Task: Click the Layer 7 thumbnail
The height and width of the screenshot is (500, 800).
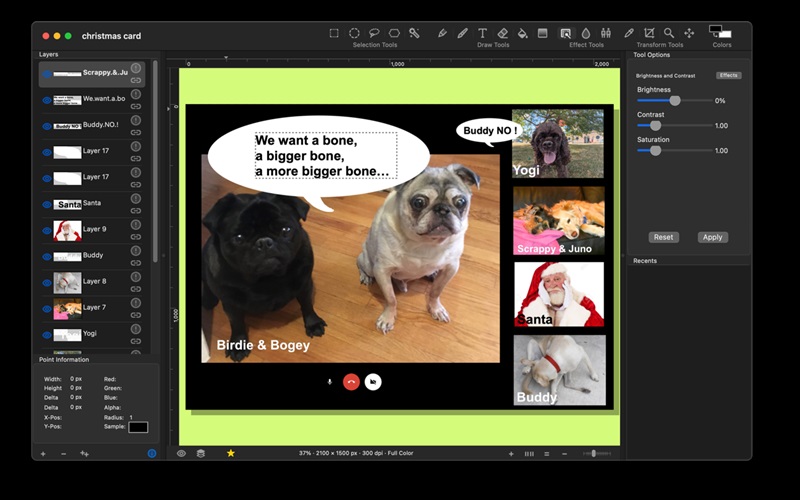Action: (x=67, y=309)
